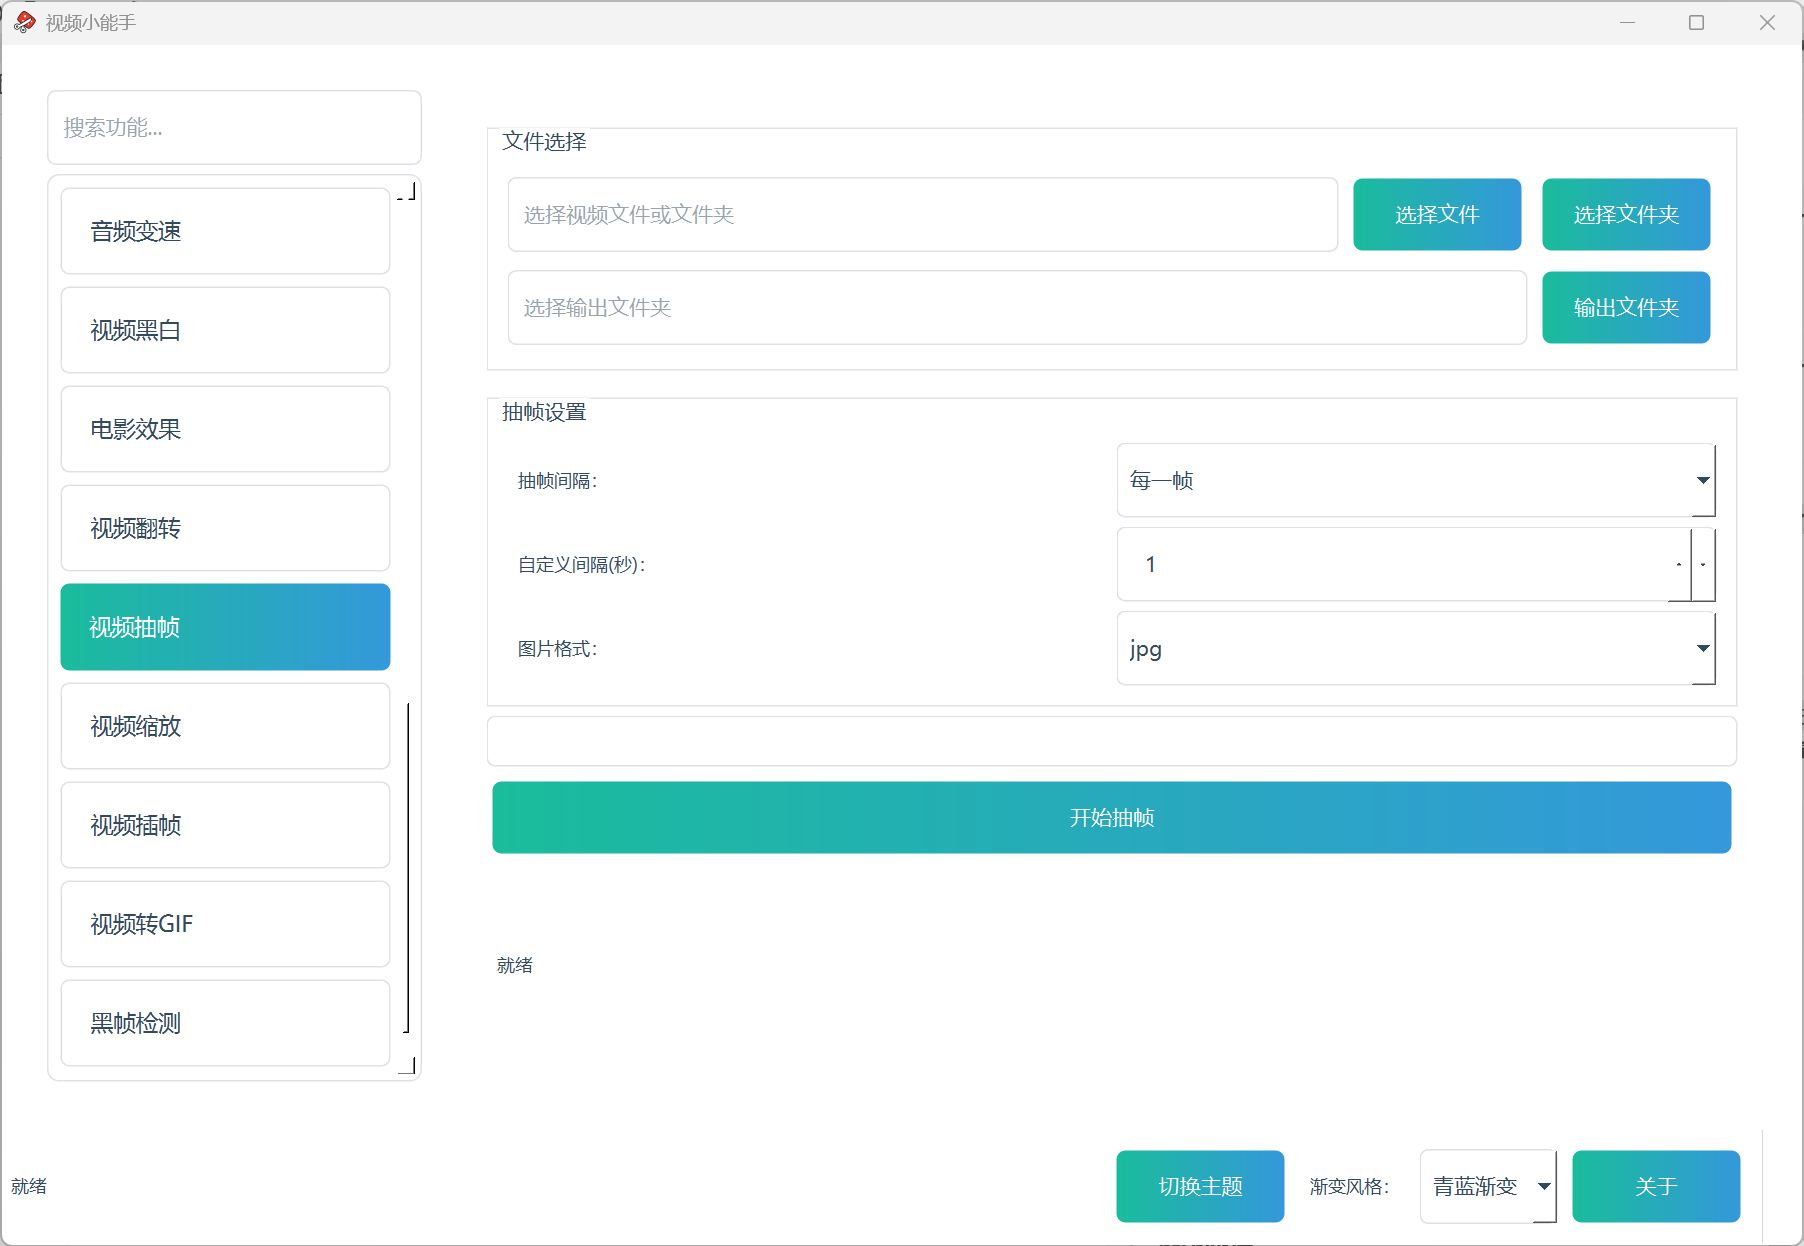Click the 图片格式 label
The image size is (1804, 1246).
click(557, 649)
